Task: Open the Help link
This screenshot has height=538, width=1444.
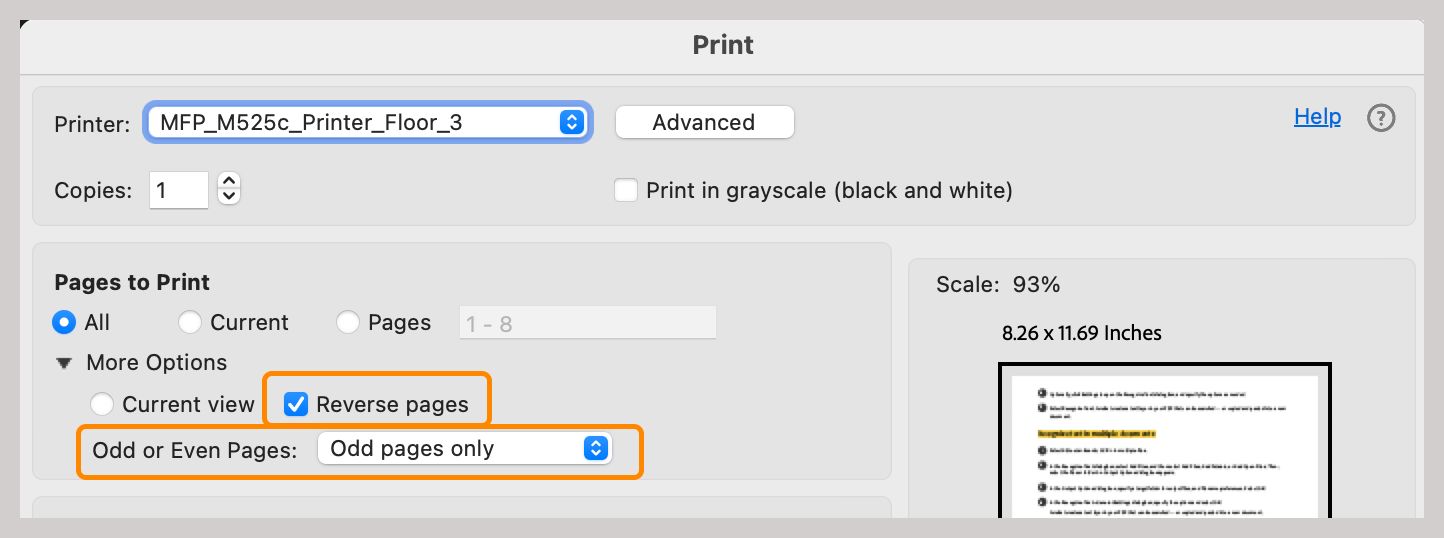Action: click(1317, 117)
